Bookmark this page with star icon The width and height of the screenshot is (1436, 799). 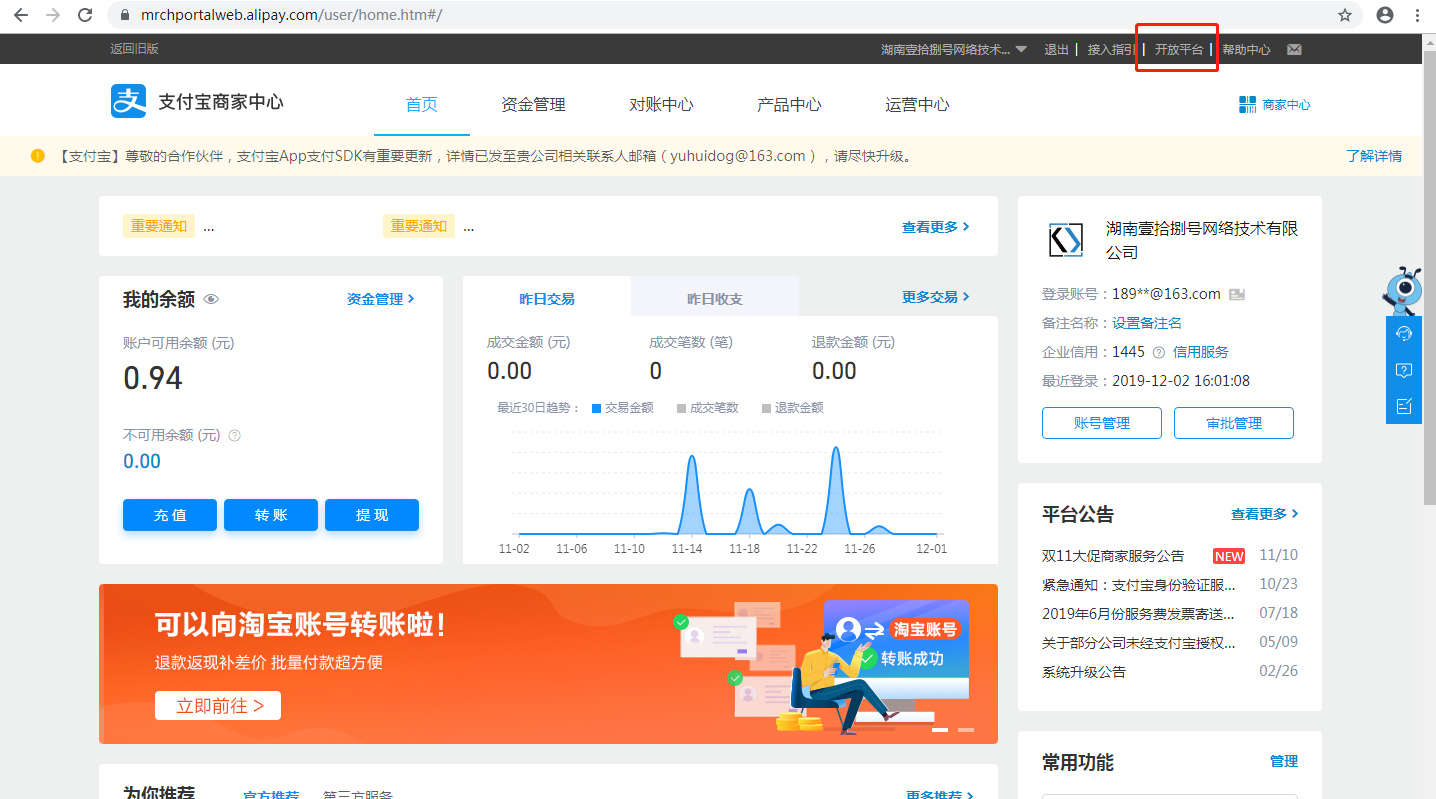click(1345, 15)
